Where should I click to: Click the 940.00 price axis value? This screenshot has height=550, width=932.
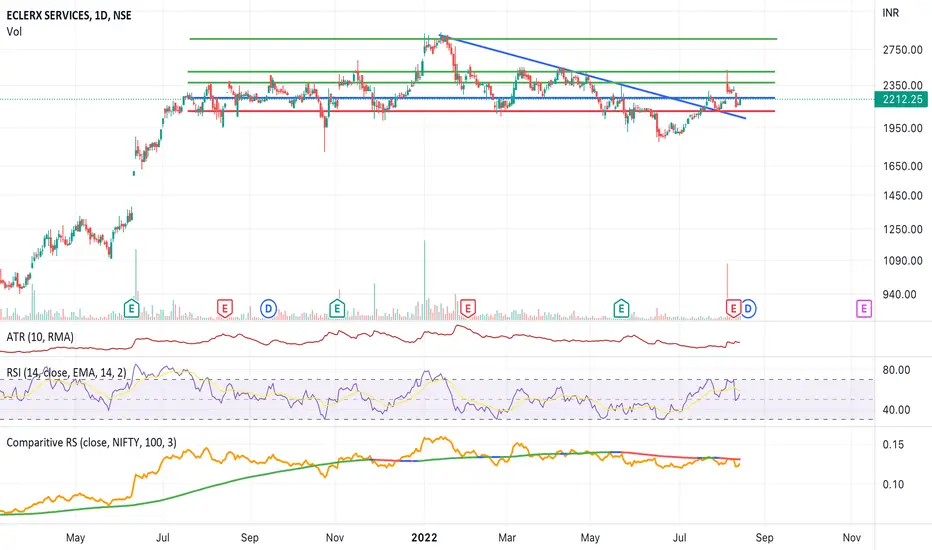click(899, 294)
